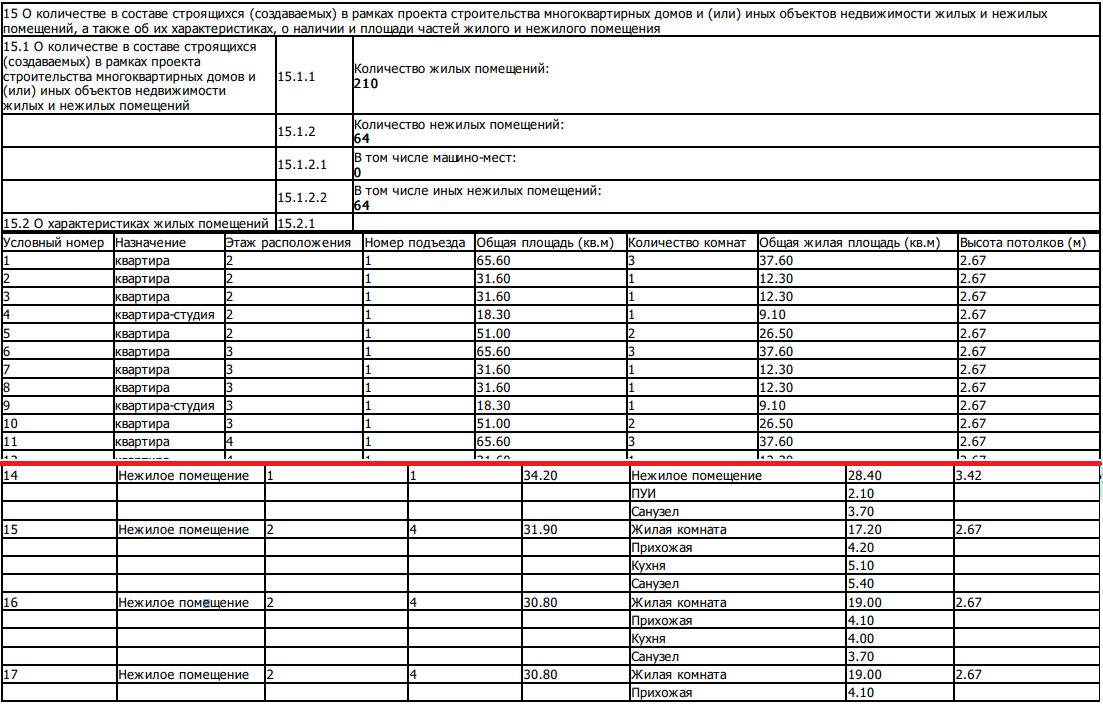This screenshot has height=704, width=1103.
Task: Select the 'Количество нежилых помещений:' label
Action: click(459, 125)
